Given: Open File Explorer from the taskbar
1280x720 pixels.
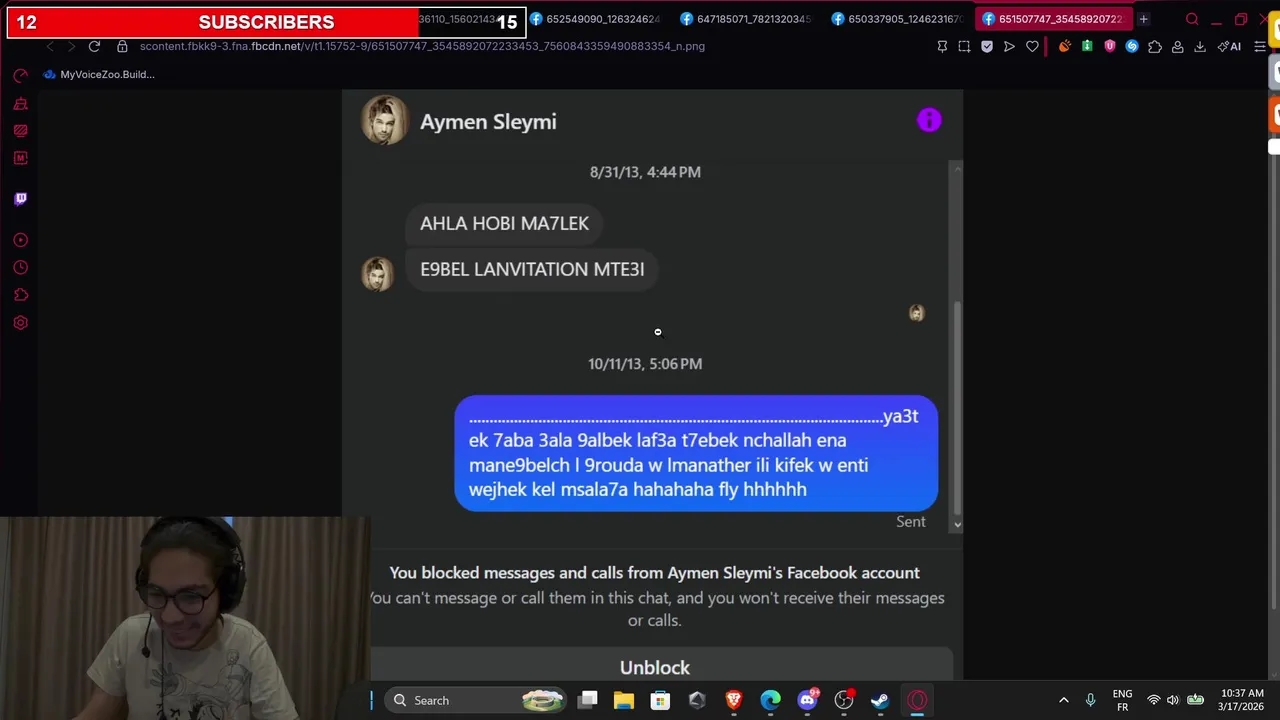Looking at the screenshot, I should click(x=624, y=700).
